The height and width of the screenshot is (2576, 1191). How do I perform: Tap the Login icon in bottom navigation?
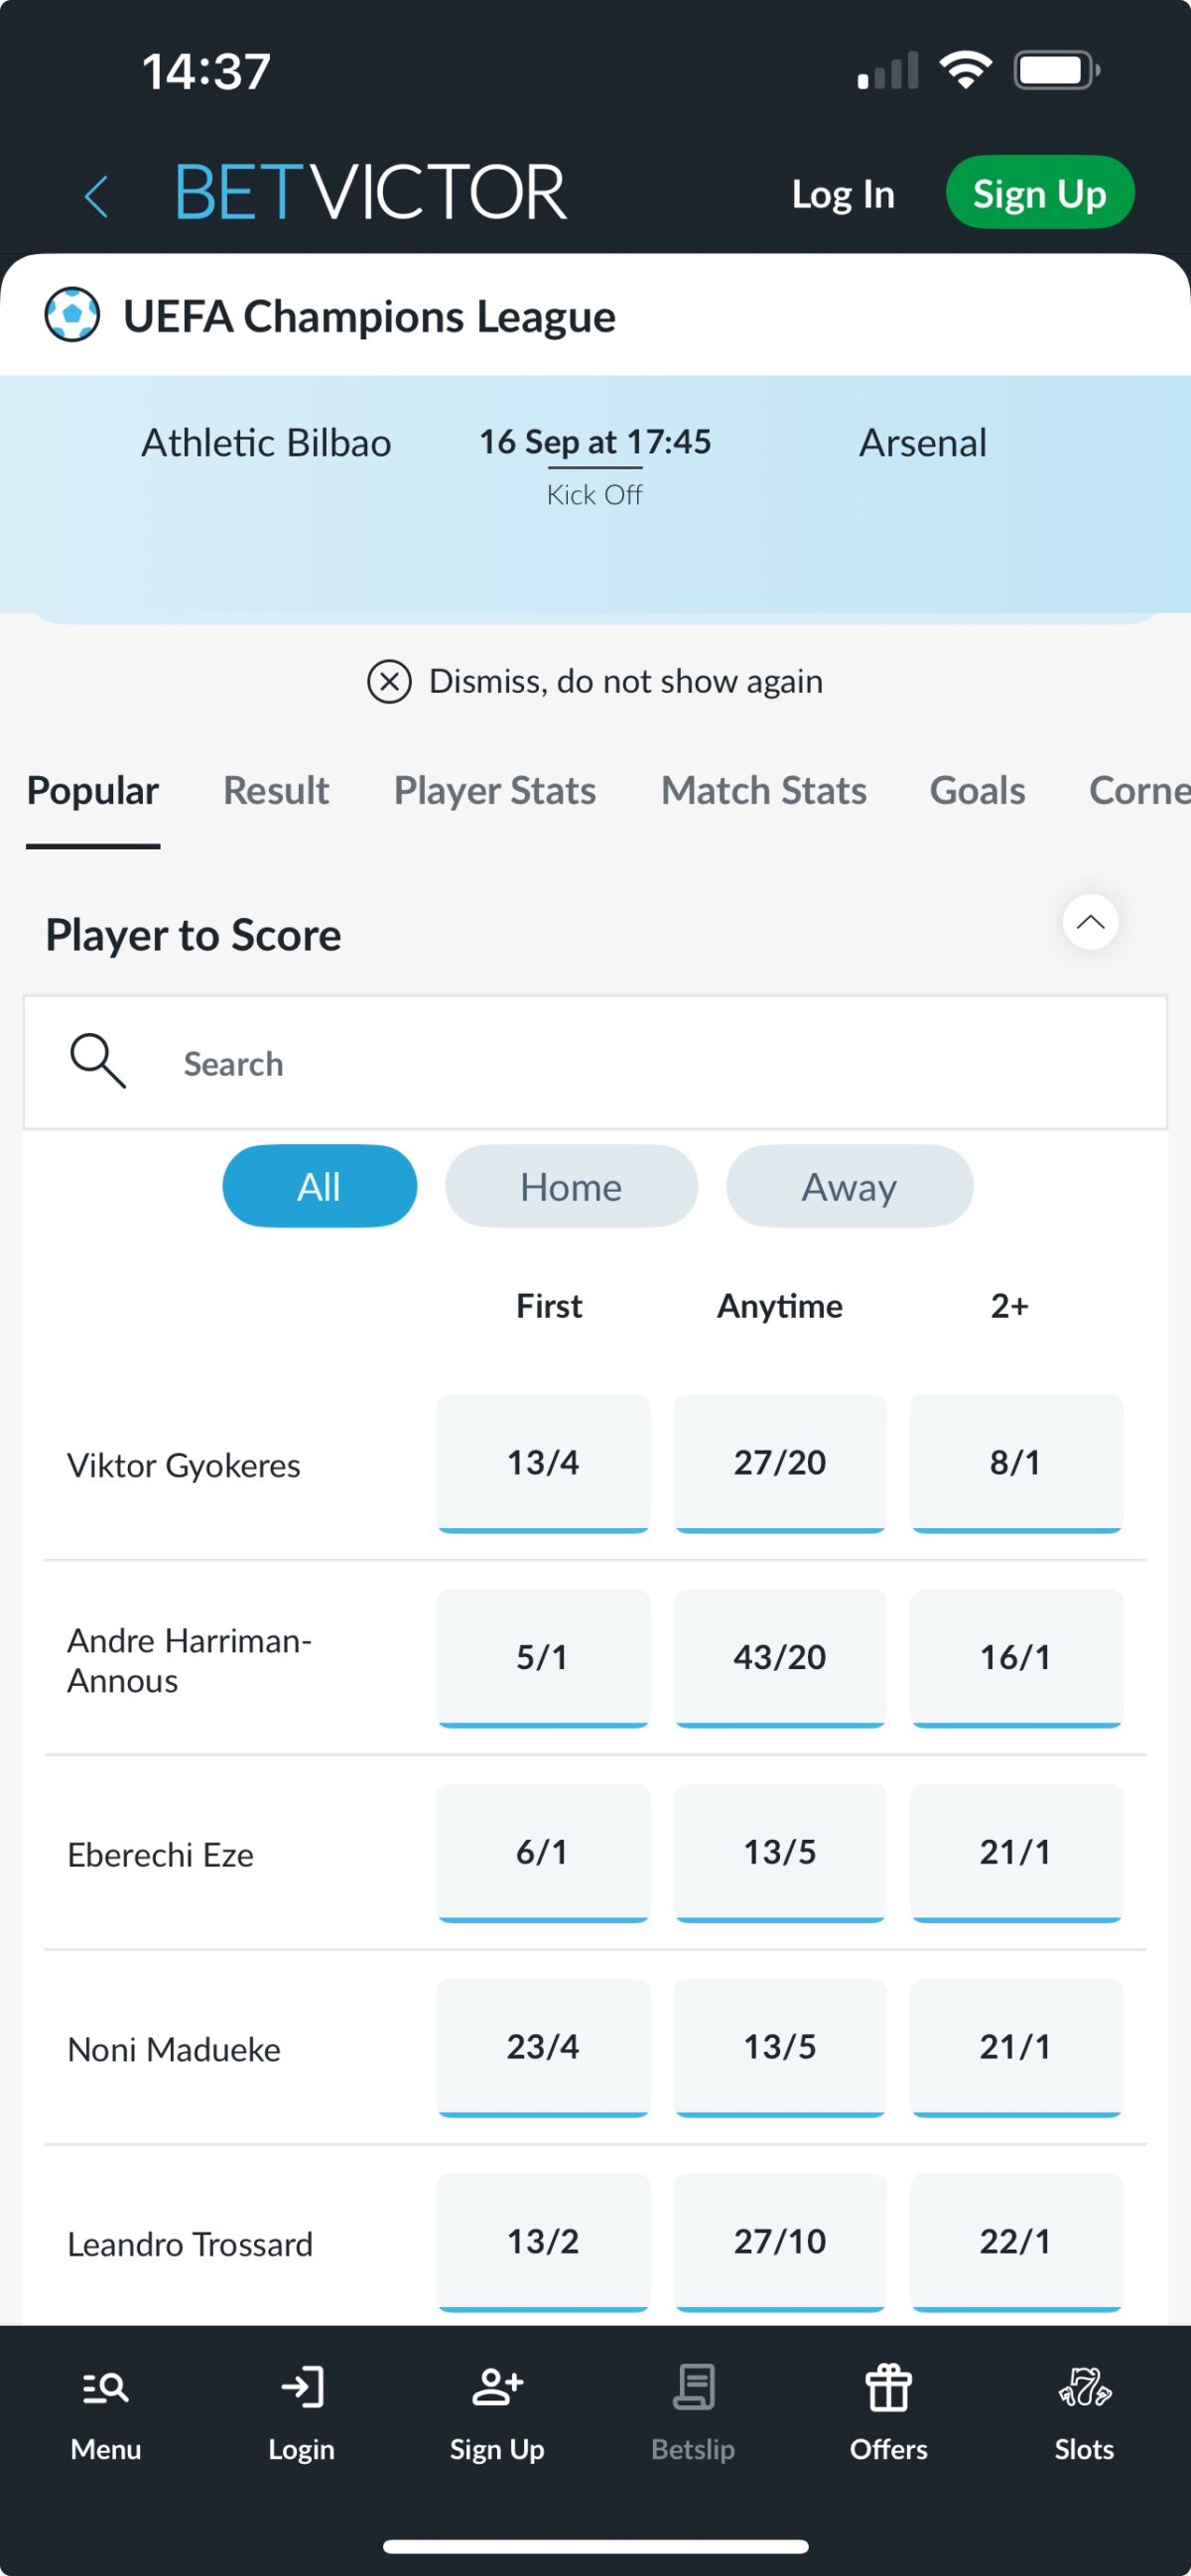pos(301,2388)
